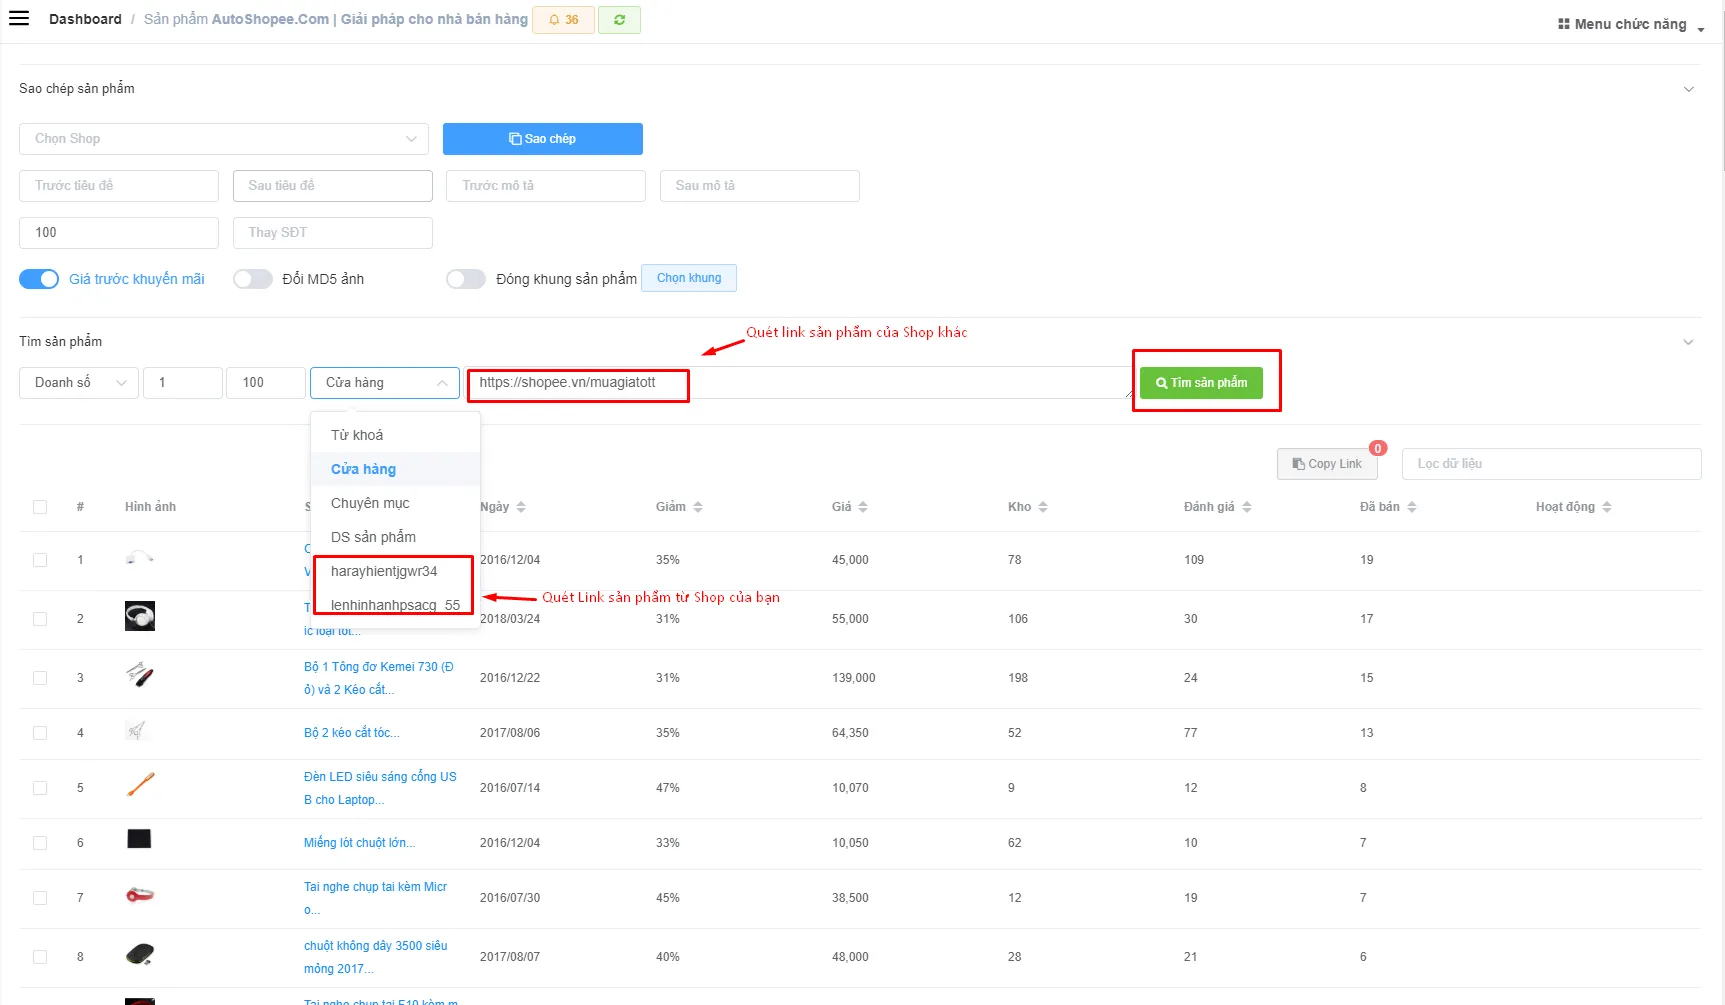Screen dimensions: 1725x1005
Task: Enable the Đổi MD5 ảnh switch
Action: pyautogui.click(x=253, y=279)
